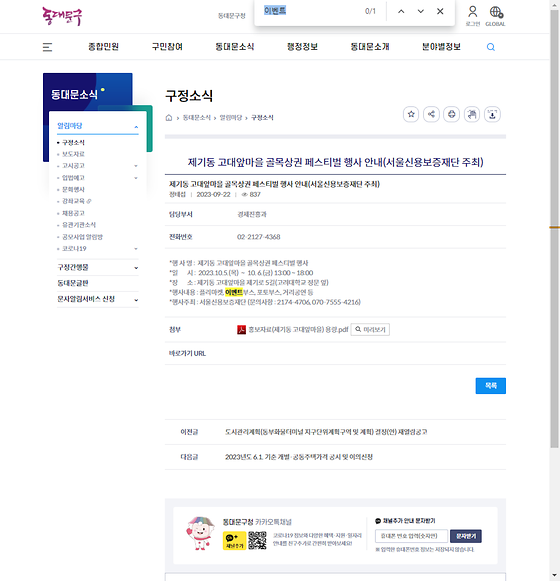Click the vertical page scrollbar thumb
560x581 pixels.
[554, 228]
